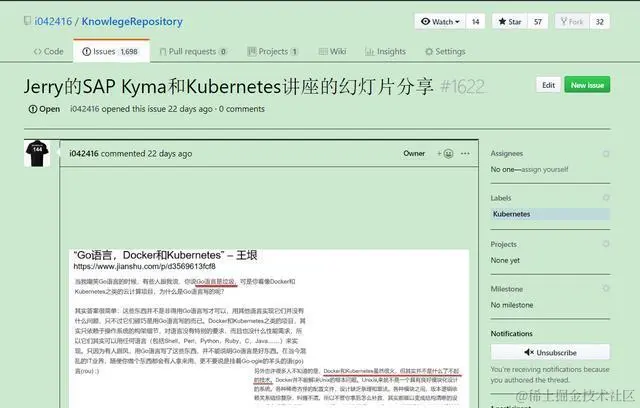Unsubscribe from issue notifications
Viewport: 640px width, 408px height.
[x=550, y=352]
